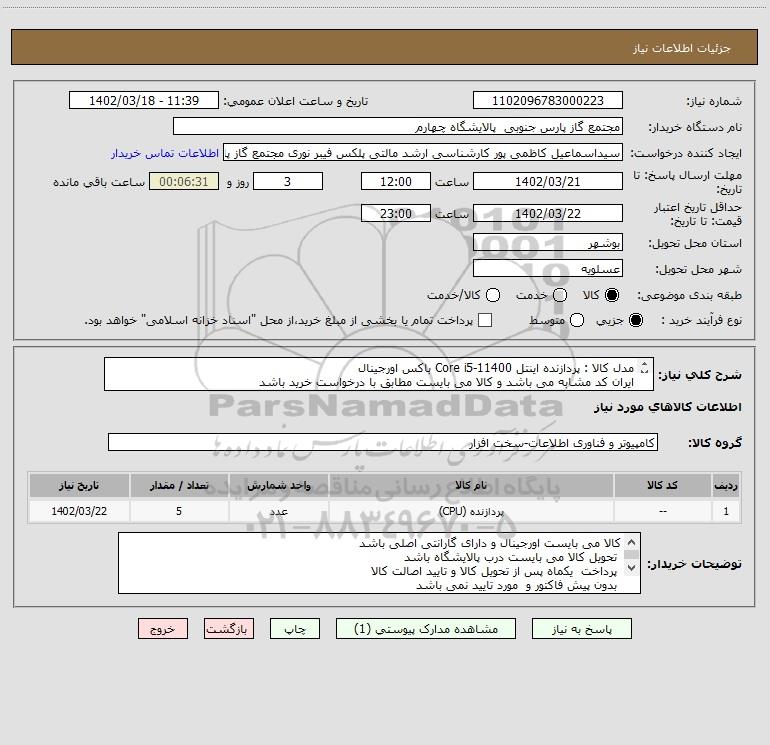The height and width of the screenshot is (745, 770).
Task: Open اطلاعات تماس خریدار link
Action: pos(165,153)
